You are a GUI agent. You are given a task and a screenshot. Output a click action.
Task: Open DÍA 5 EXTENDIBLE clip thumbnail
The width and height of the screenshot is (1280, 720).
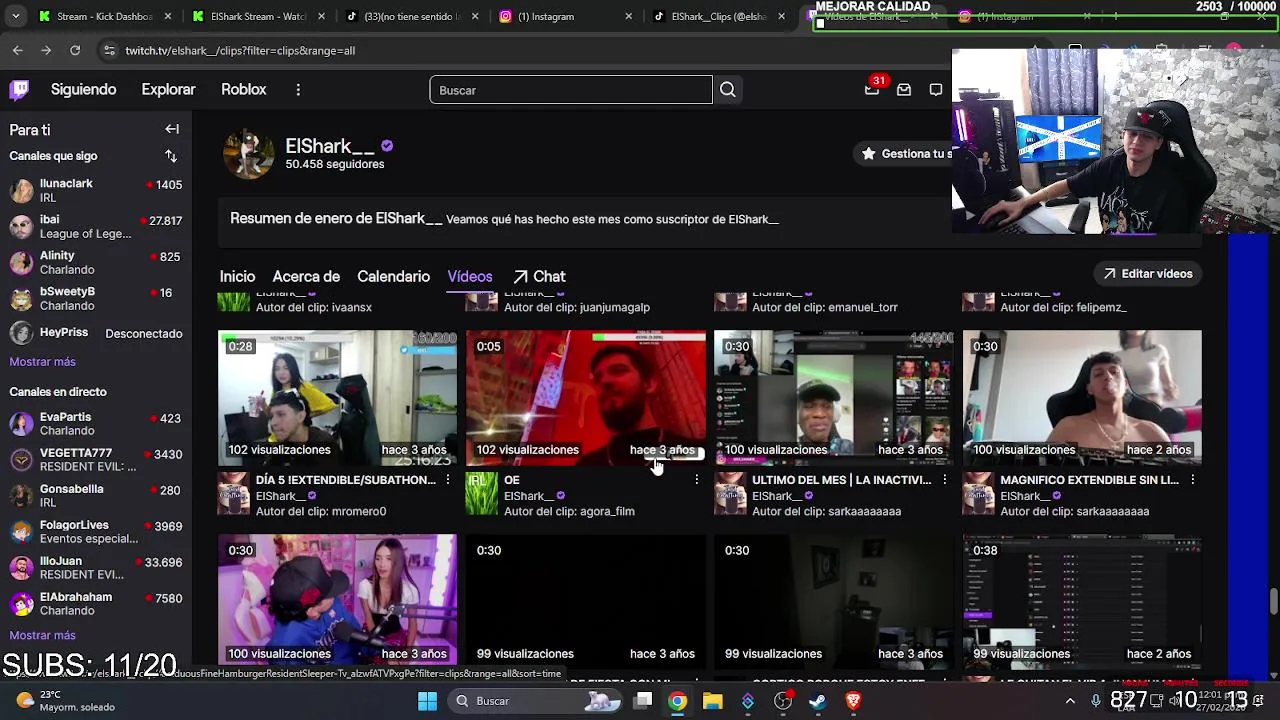[338, 398]
